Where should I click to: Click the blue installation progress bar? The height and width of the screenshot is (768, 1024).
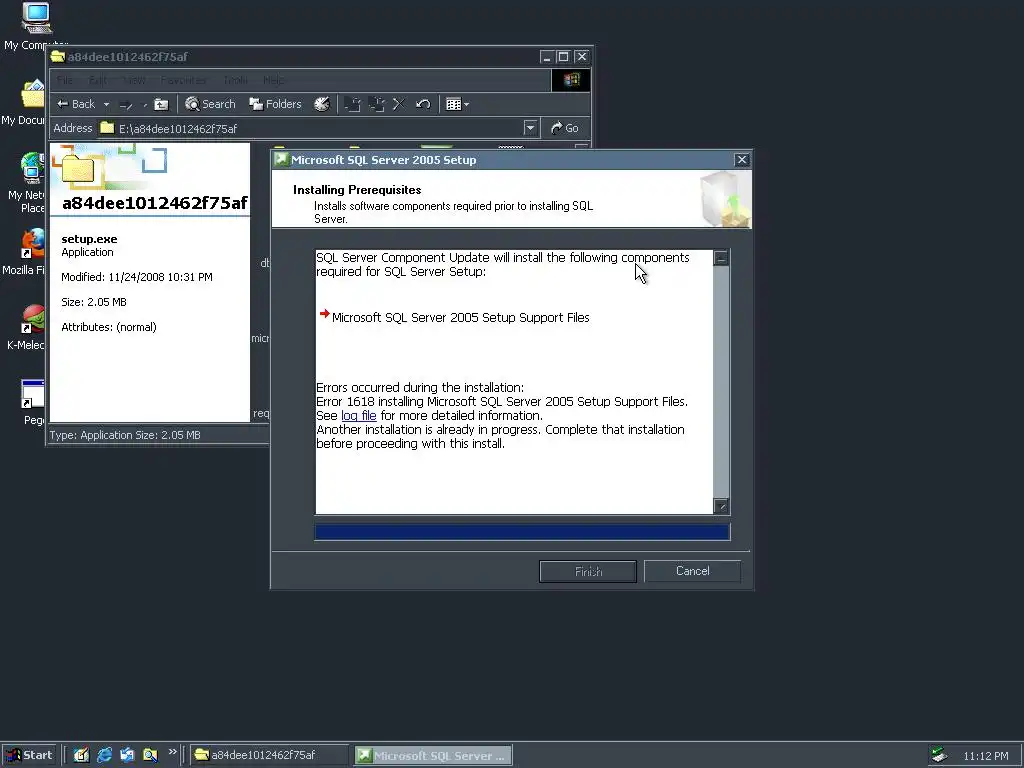pos(522,532)
